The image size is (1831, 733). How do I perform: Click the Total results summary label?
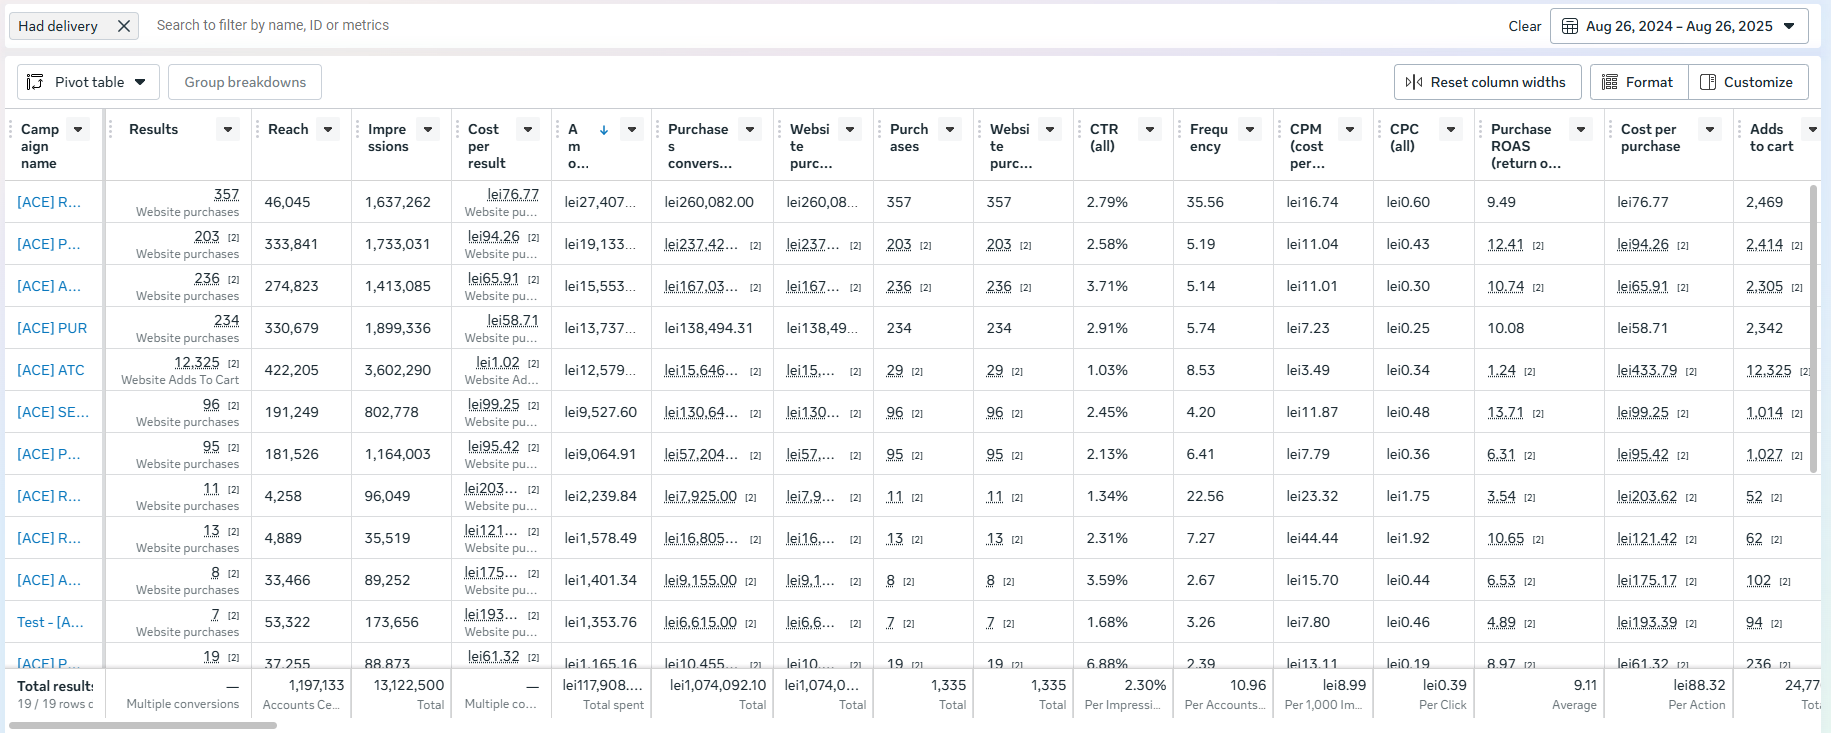coord(55,686)
